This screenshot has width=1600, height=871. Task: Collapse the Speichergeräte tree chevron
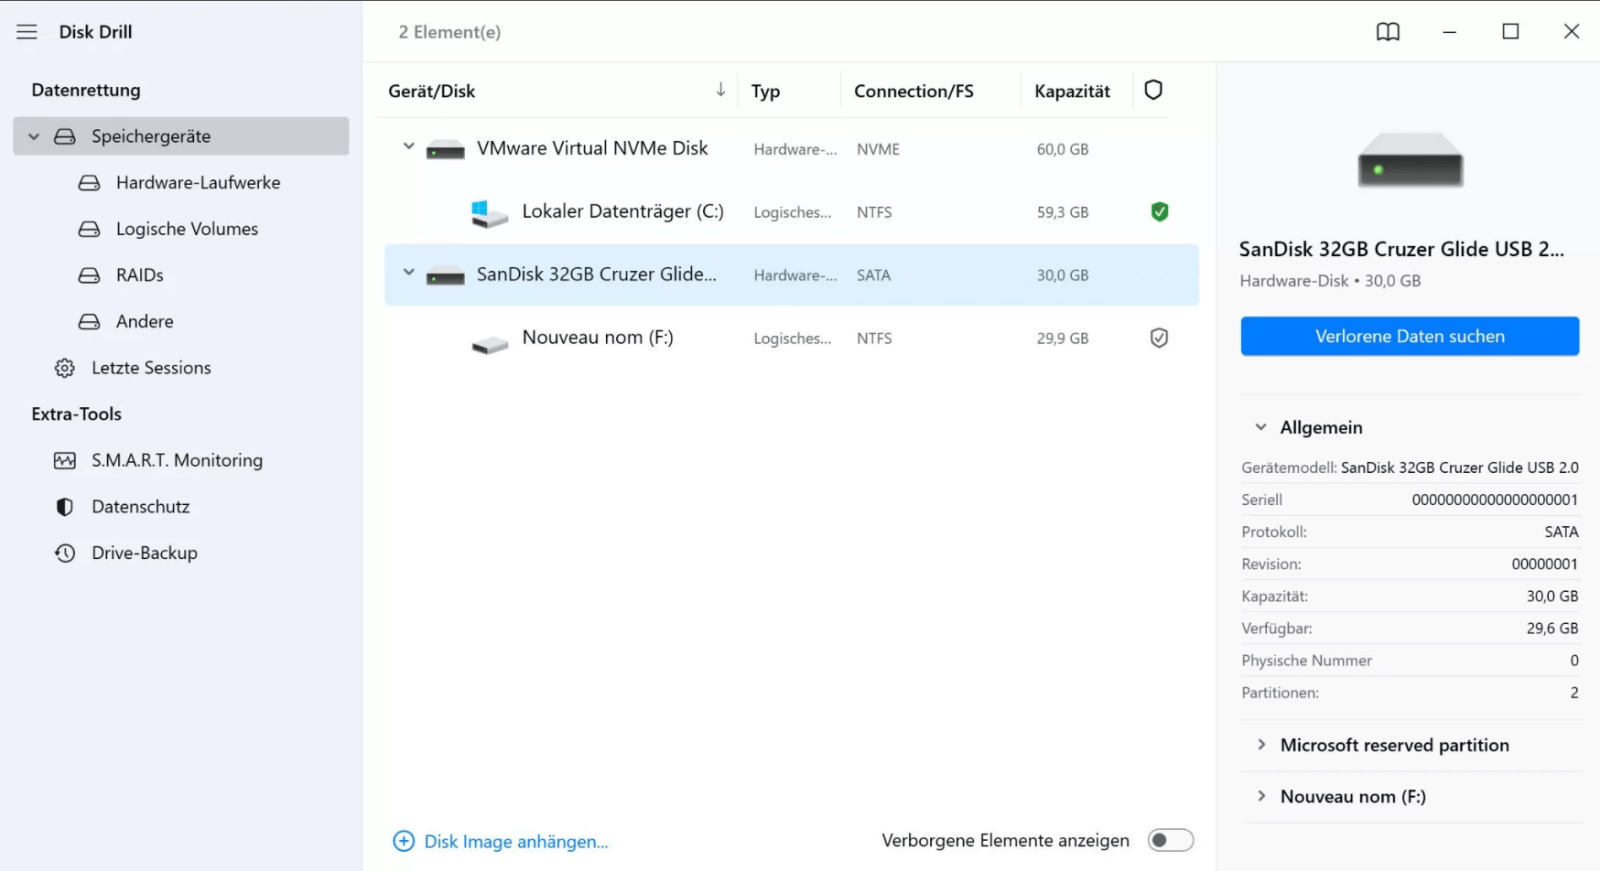point(34,136)
